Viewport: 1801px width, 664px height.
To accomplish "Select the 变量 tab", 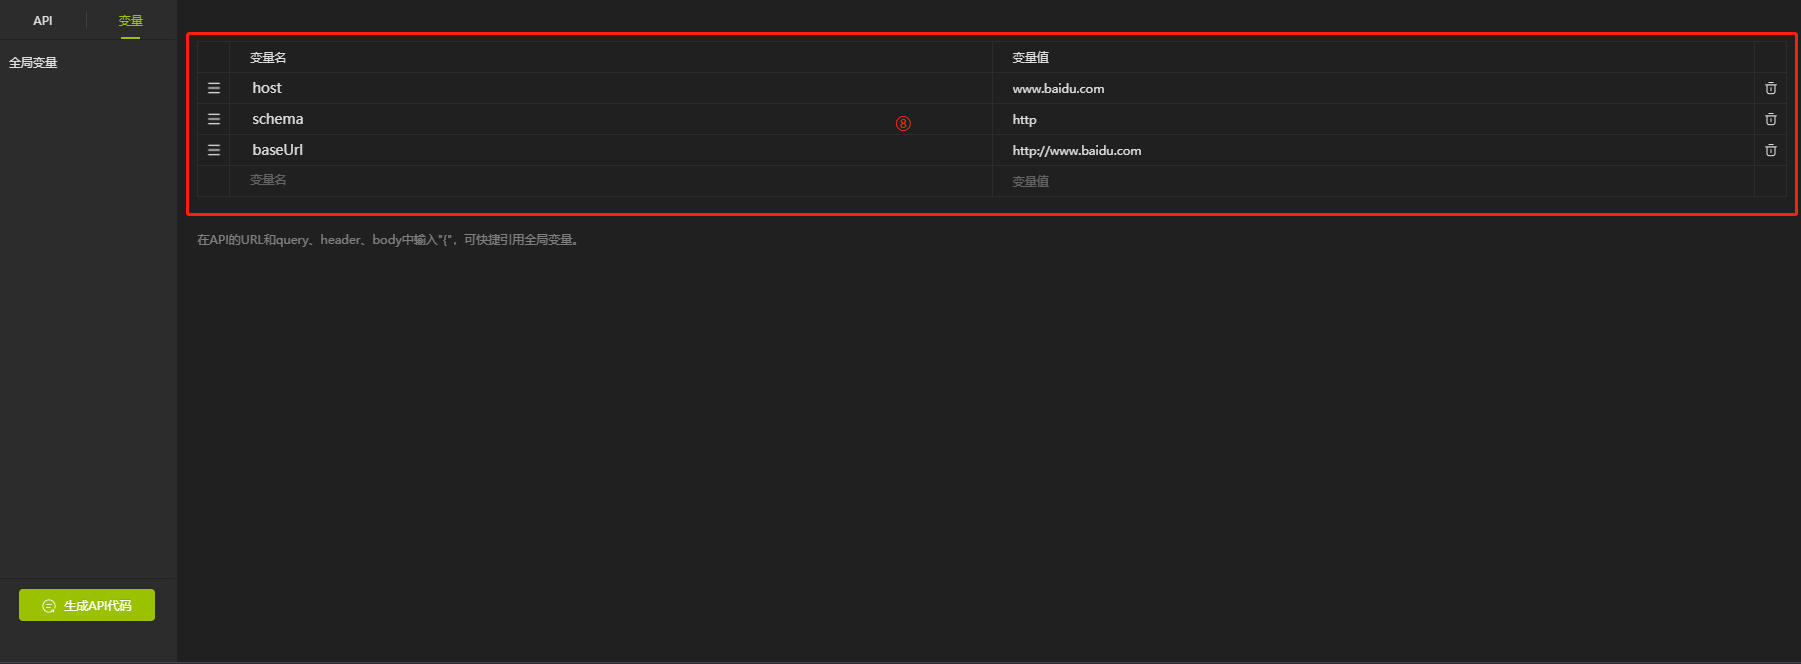I will [x=131, y=20].
